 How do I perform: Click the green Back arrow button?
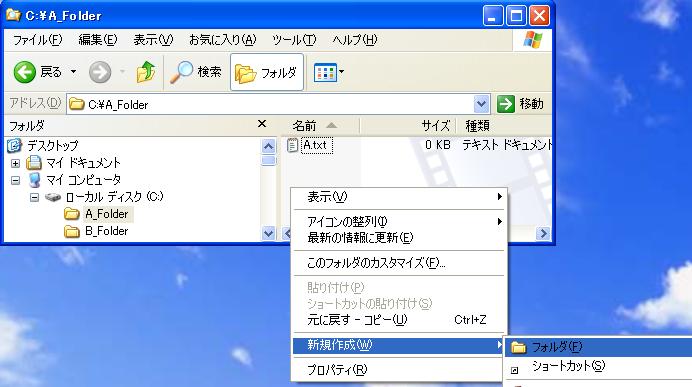pos(24,72)
